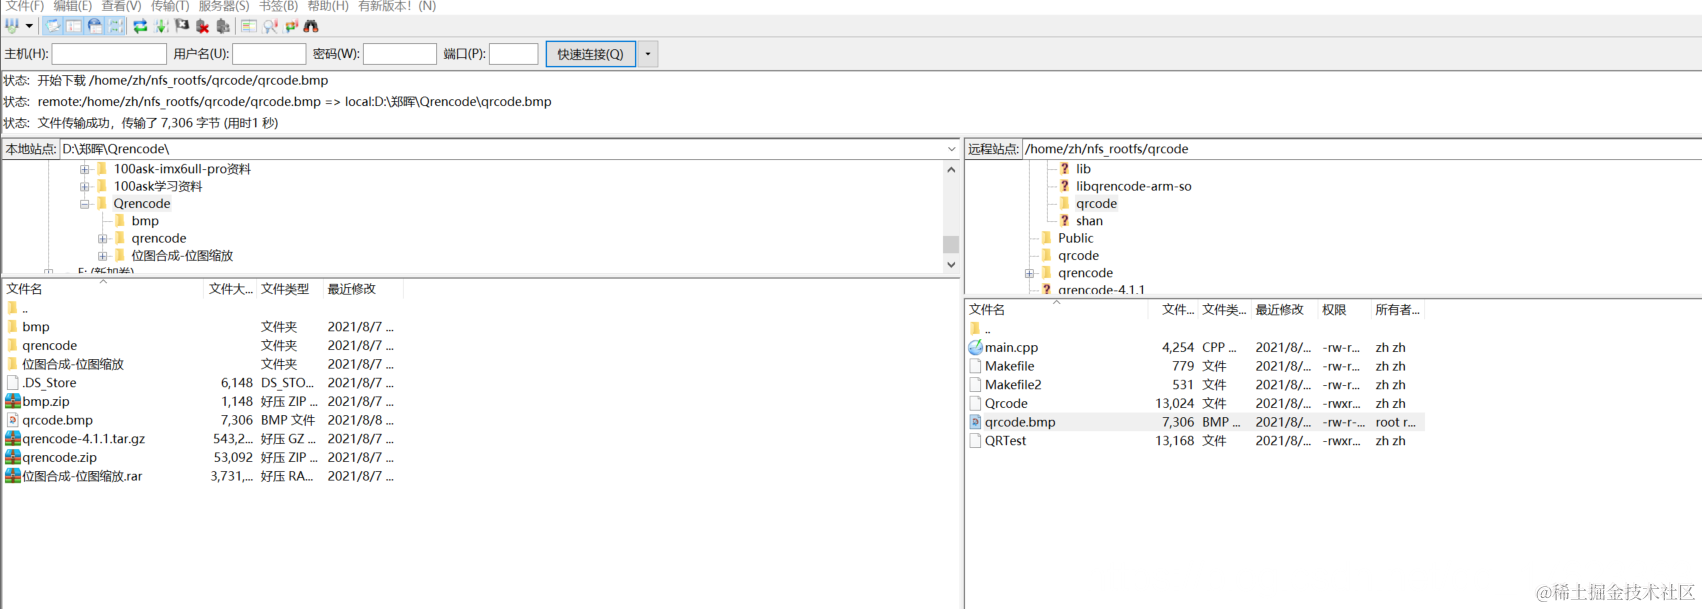Click the magnifying glass toolbar icon

click(270, 26)
